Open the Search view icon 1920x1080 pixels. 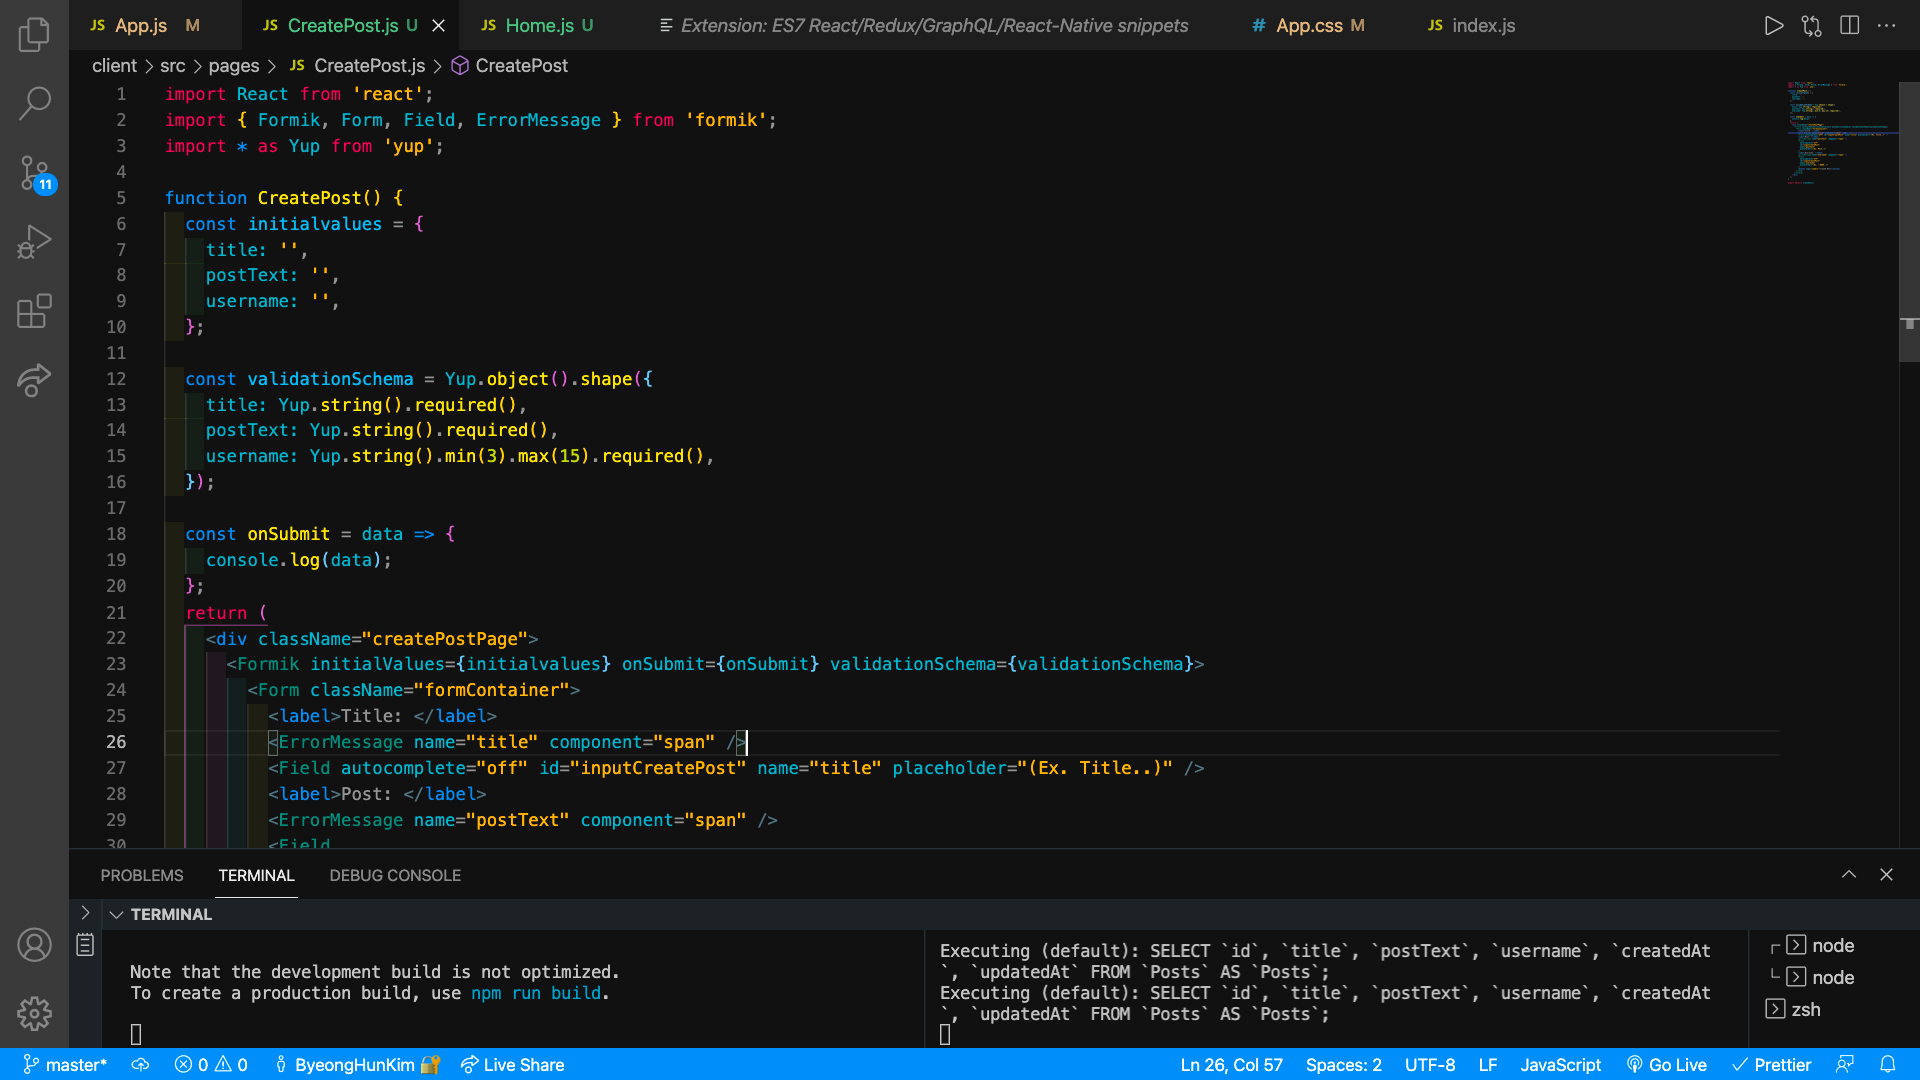pos(34,103)
